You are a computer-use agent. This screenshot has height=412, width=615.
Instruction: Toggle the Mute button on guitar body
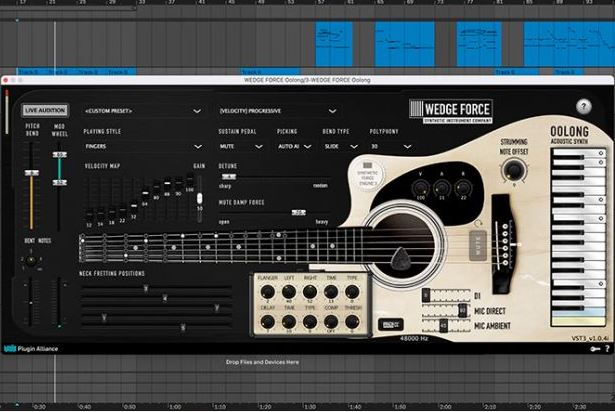point(478,246)
